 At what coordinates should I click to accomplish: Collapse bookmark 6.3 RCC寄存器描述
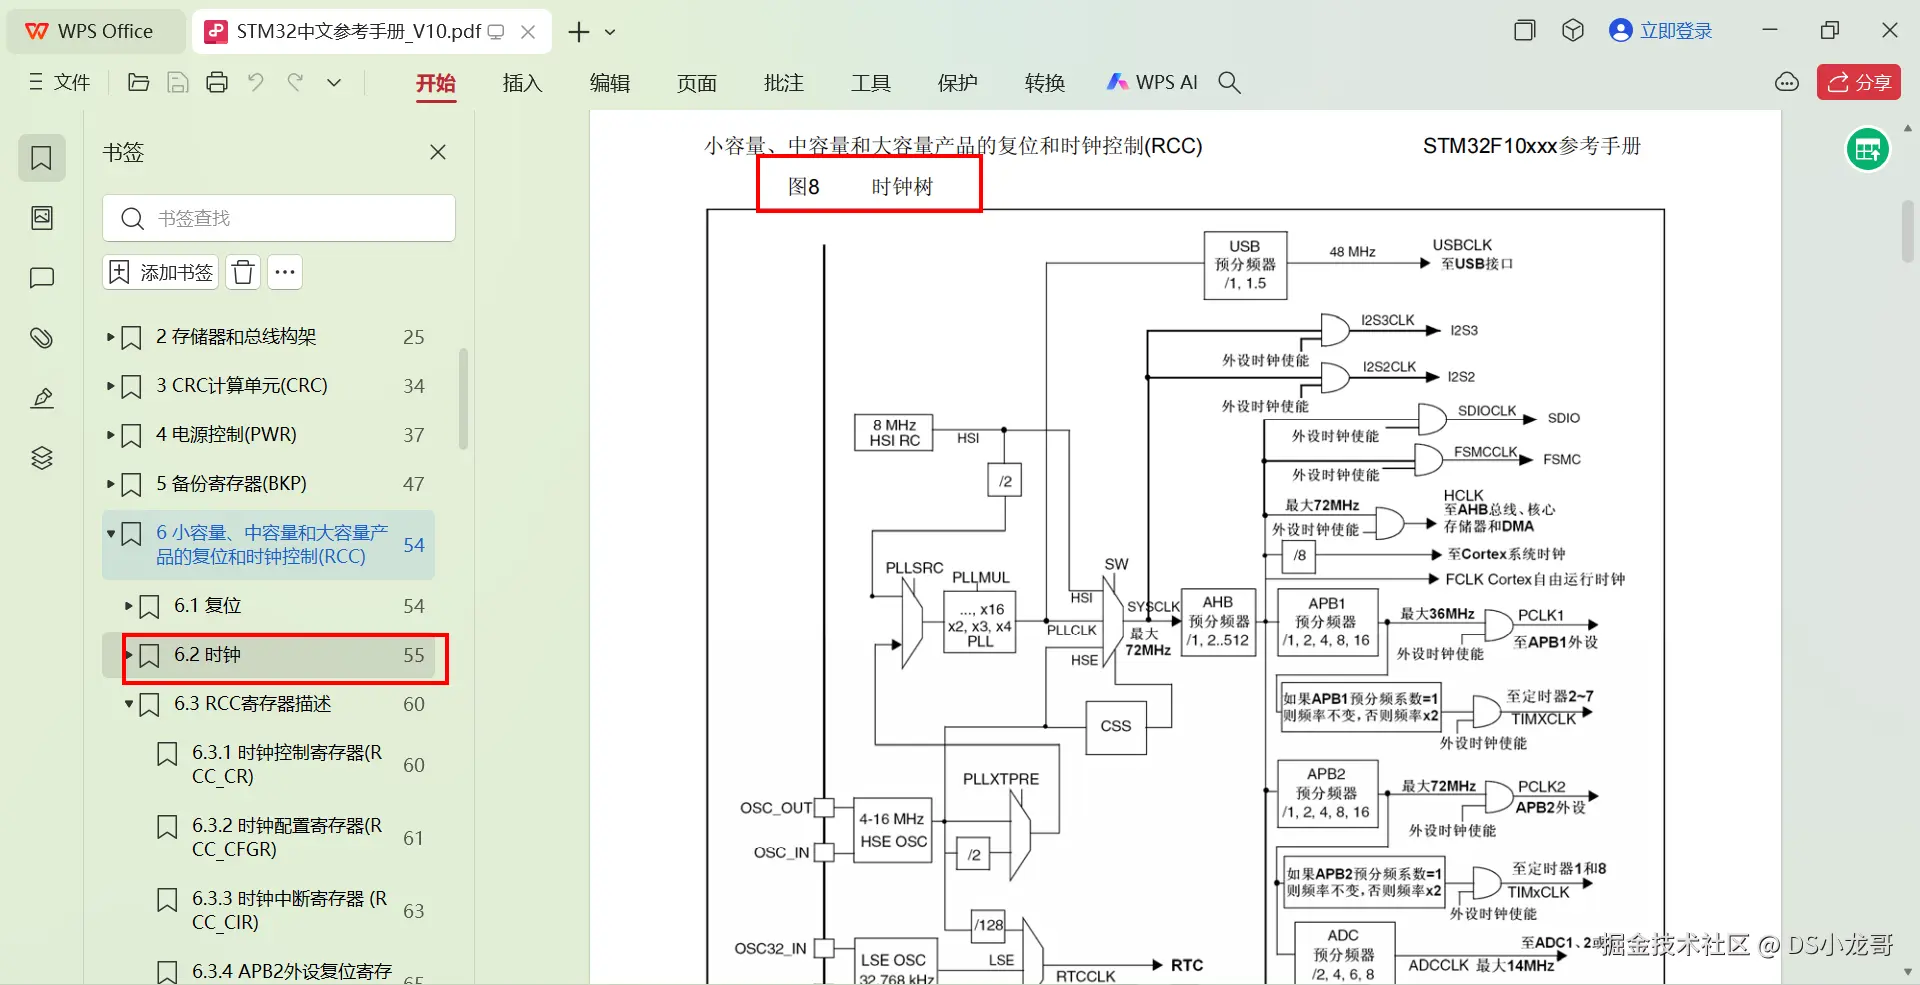(x=129, y=704)
